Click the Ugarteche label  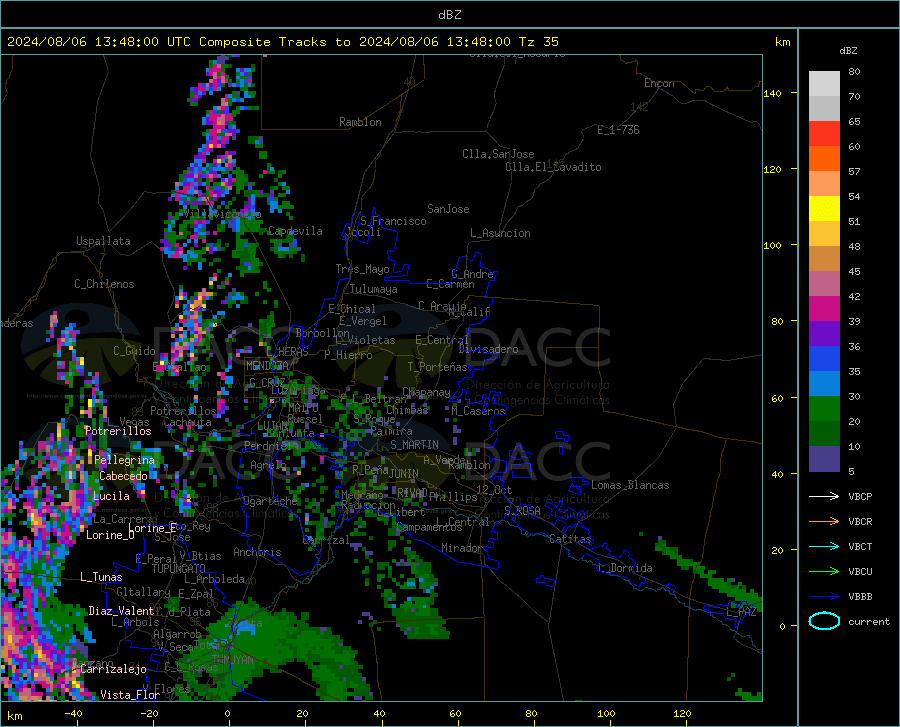click(x=270, y=501)
